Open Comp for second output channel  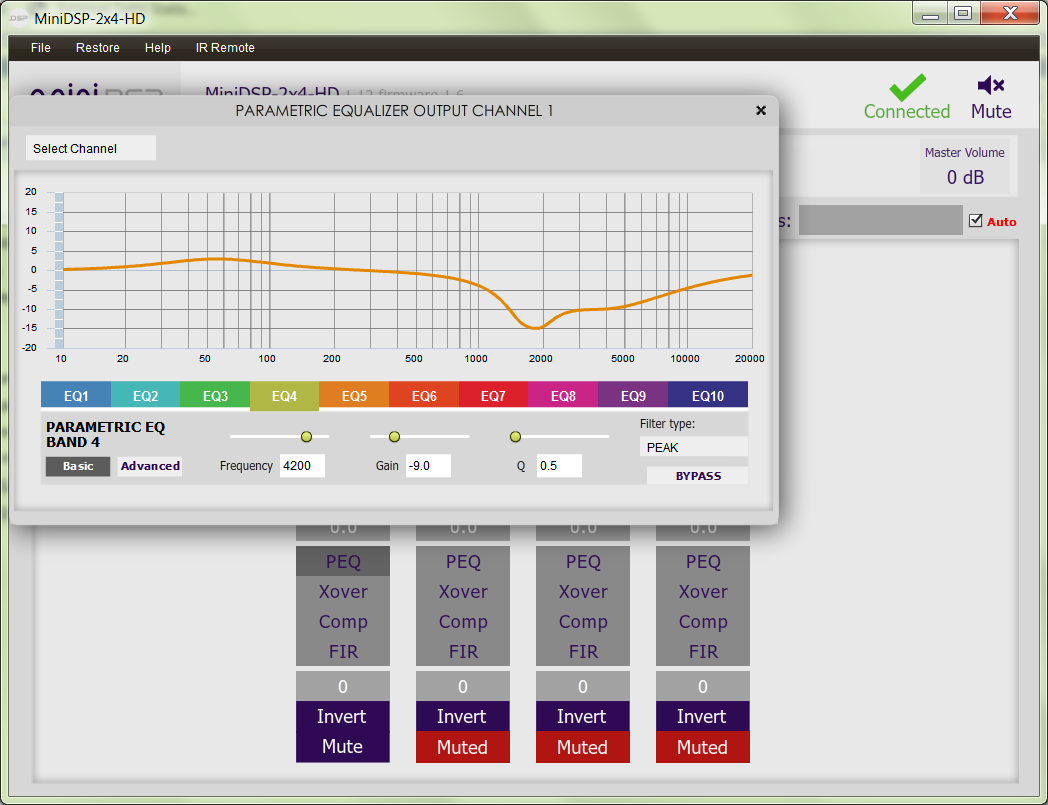(x=463, y=622)
